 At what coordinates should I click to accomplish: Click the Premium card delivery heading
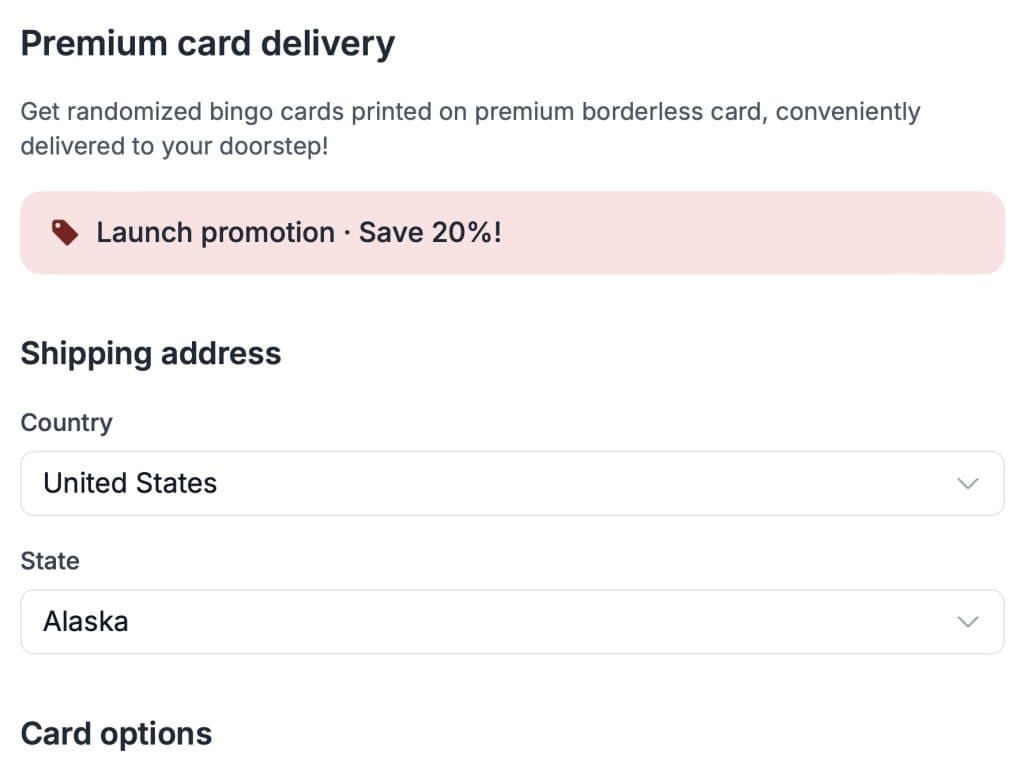(208, 42)
